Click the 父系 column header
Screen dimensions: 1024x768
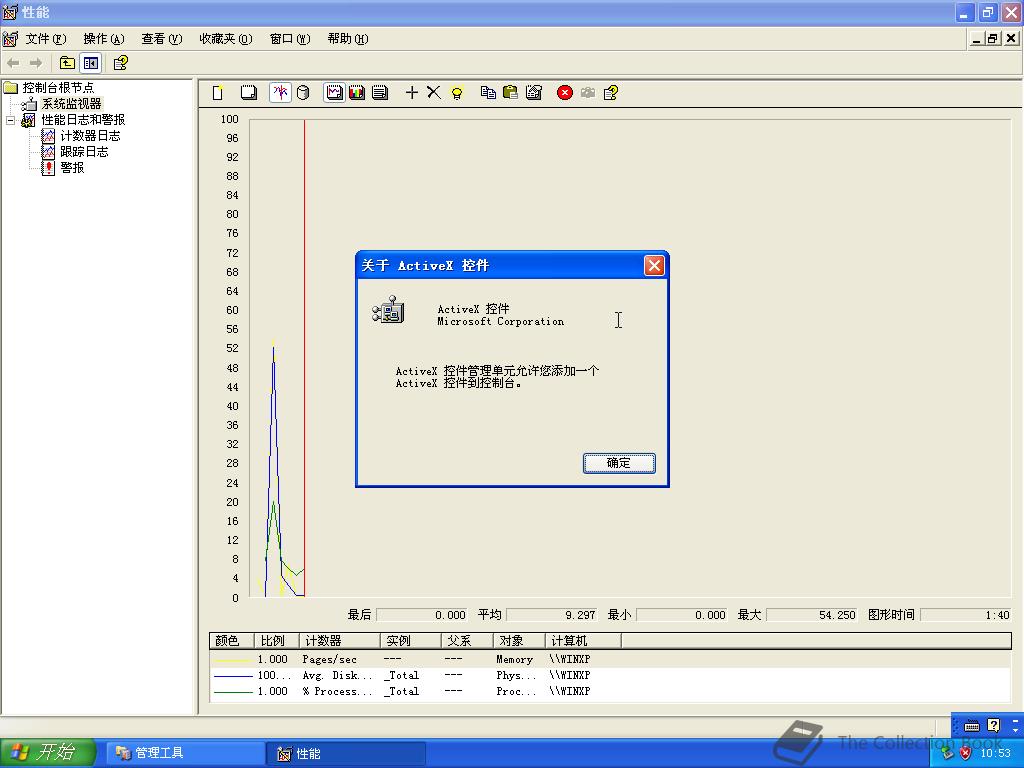(467, 641)
